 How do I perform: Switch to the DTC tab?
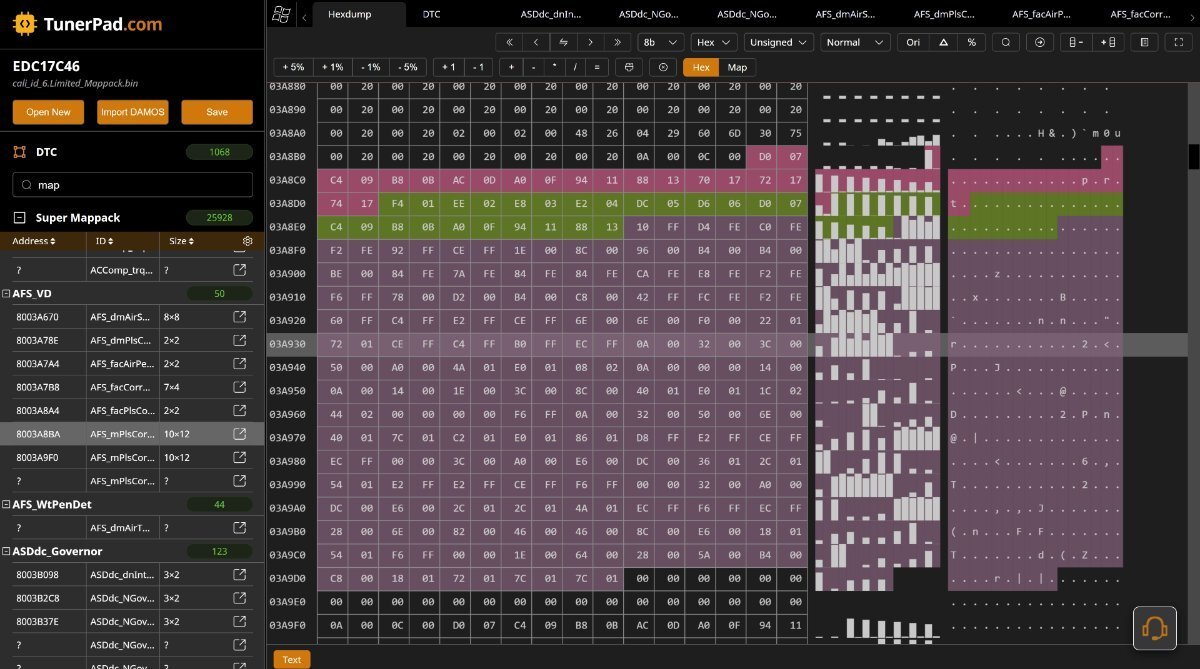pos(431,14)
